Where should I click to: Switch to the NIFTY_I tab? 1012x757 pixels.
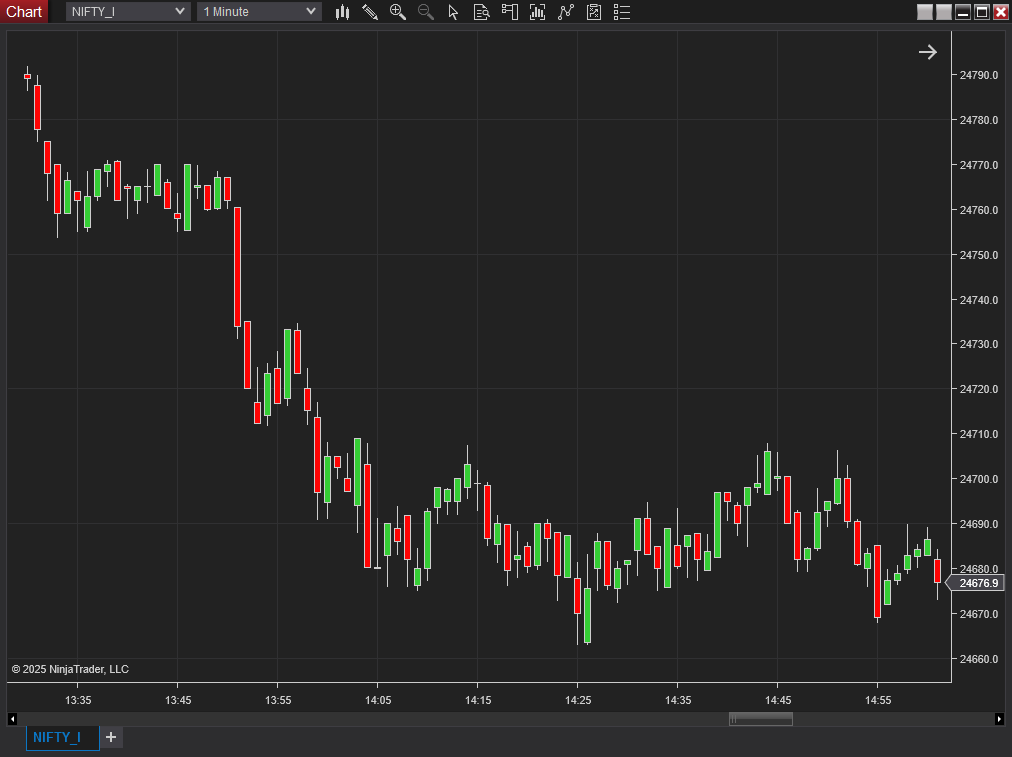tap(62, 737)
